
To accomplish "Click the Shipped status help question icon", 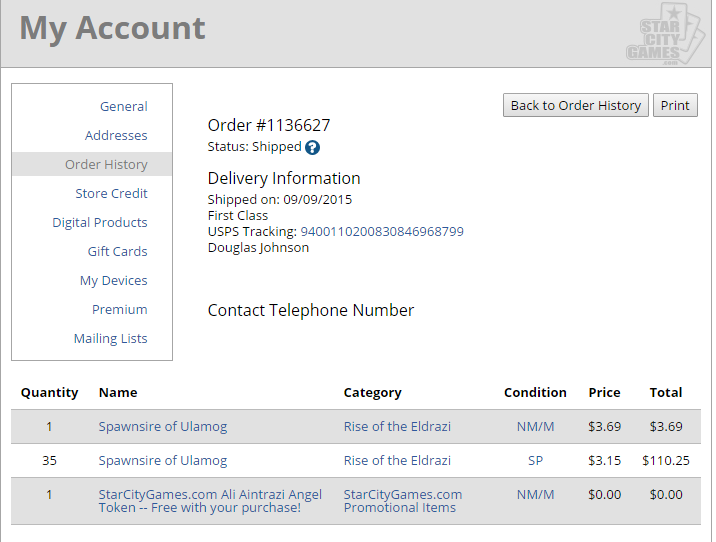I will tap(312, 147).
